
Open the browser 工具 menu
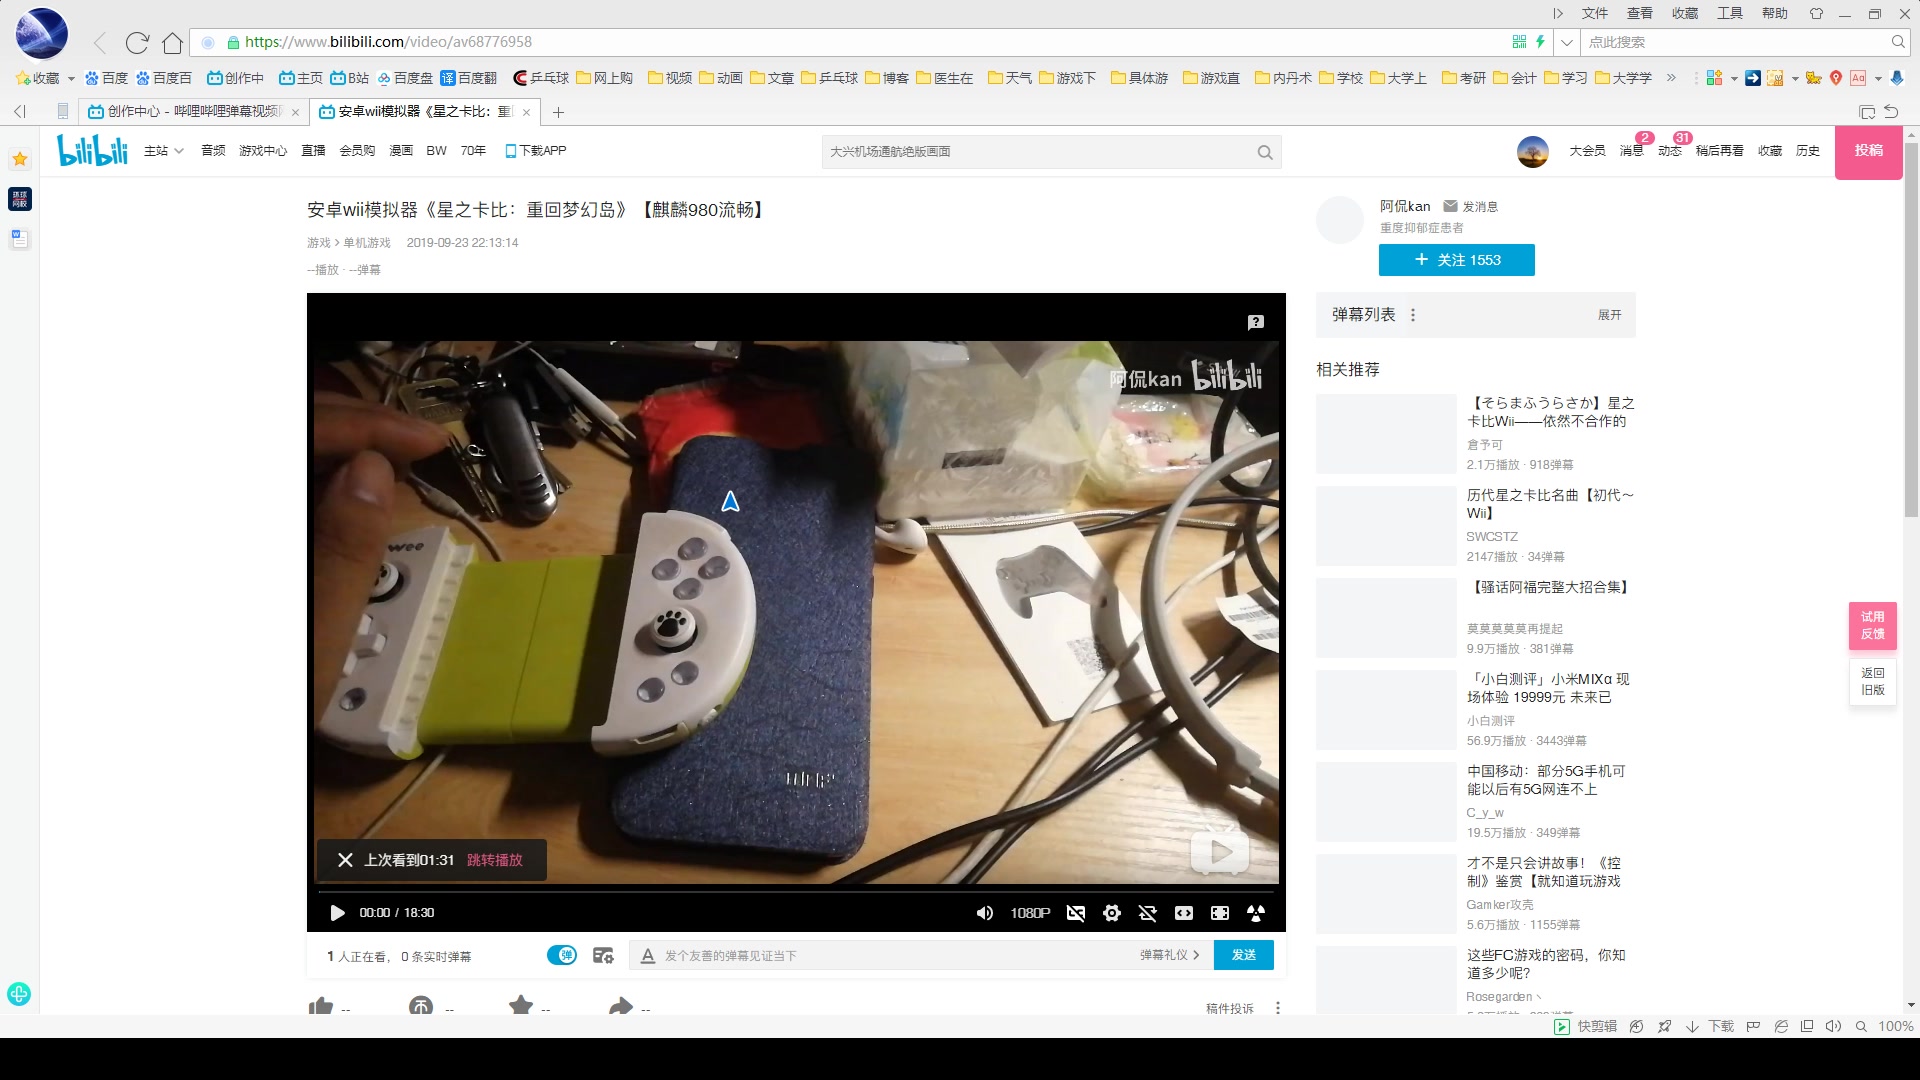1730,13
